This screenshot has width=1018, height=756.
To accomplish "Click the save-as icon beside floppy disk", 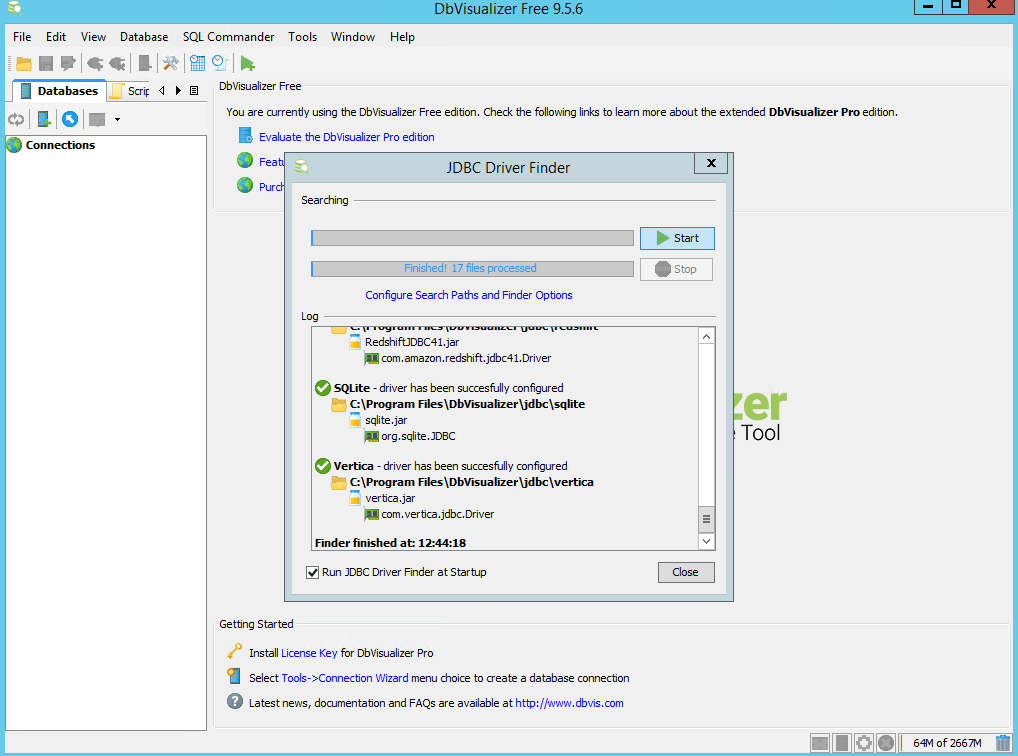I will (68, 63).
